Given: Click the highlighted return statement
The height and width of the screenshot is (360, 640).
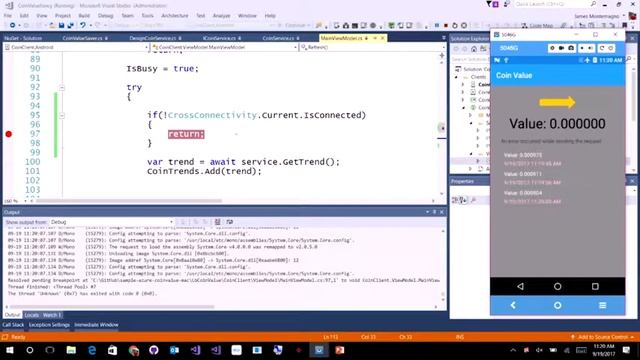Looking at the screenshot, I should pos(186,134).
